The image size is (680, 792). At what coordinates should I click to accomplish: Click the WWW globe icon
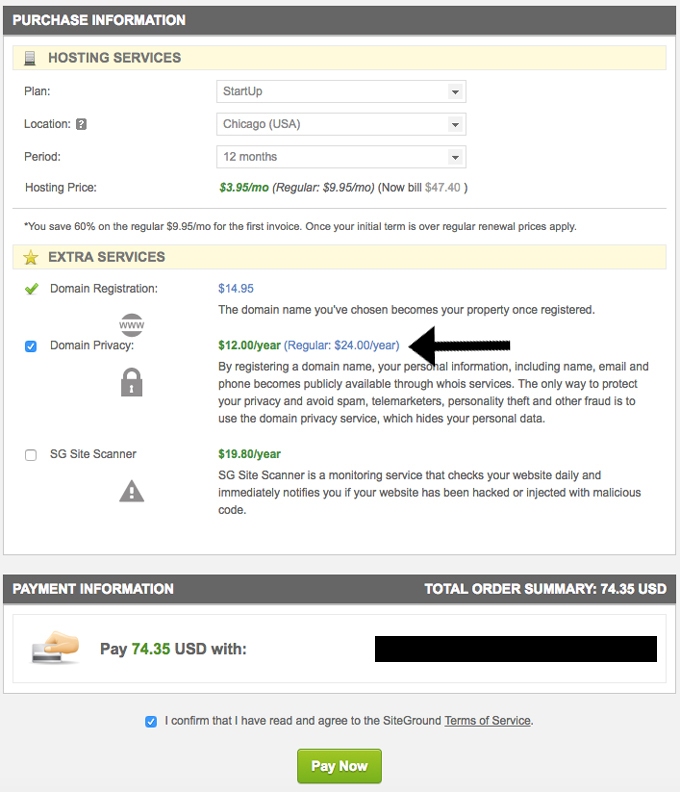pyautogui.click(x=131, y=324)
